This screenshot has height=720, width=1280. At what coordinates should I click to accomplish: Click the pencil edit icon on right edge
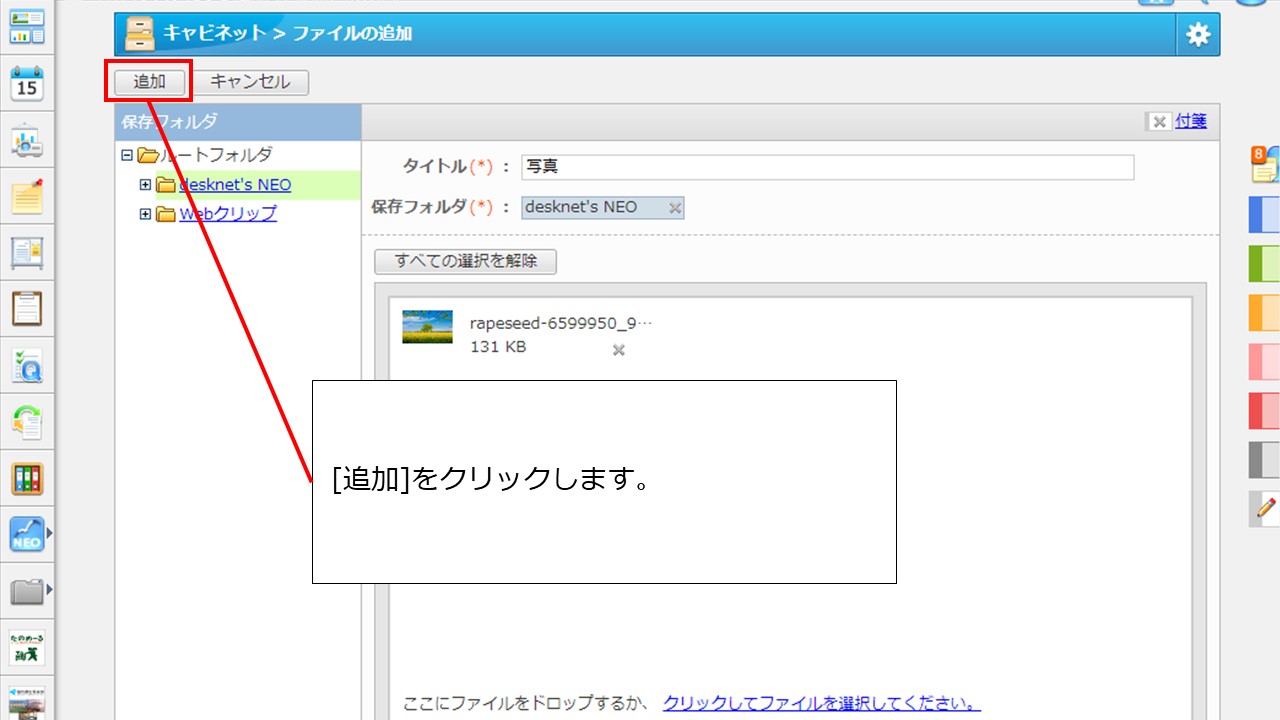(1265, 508)
